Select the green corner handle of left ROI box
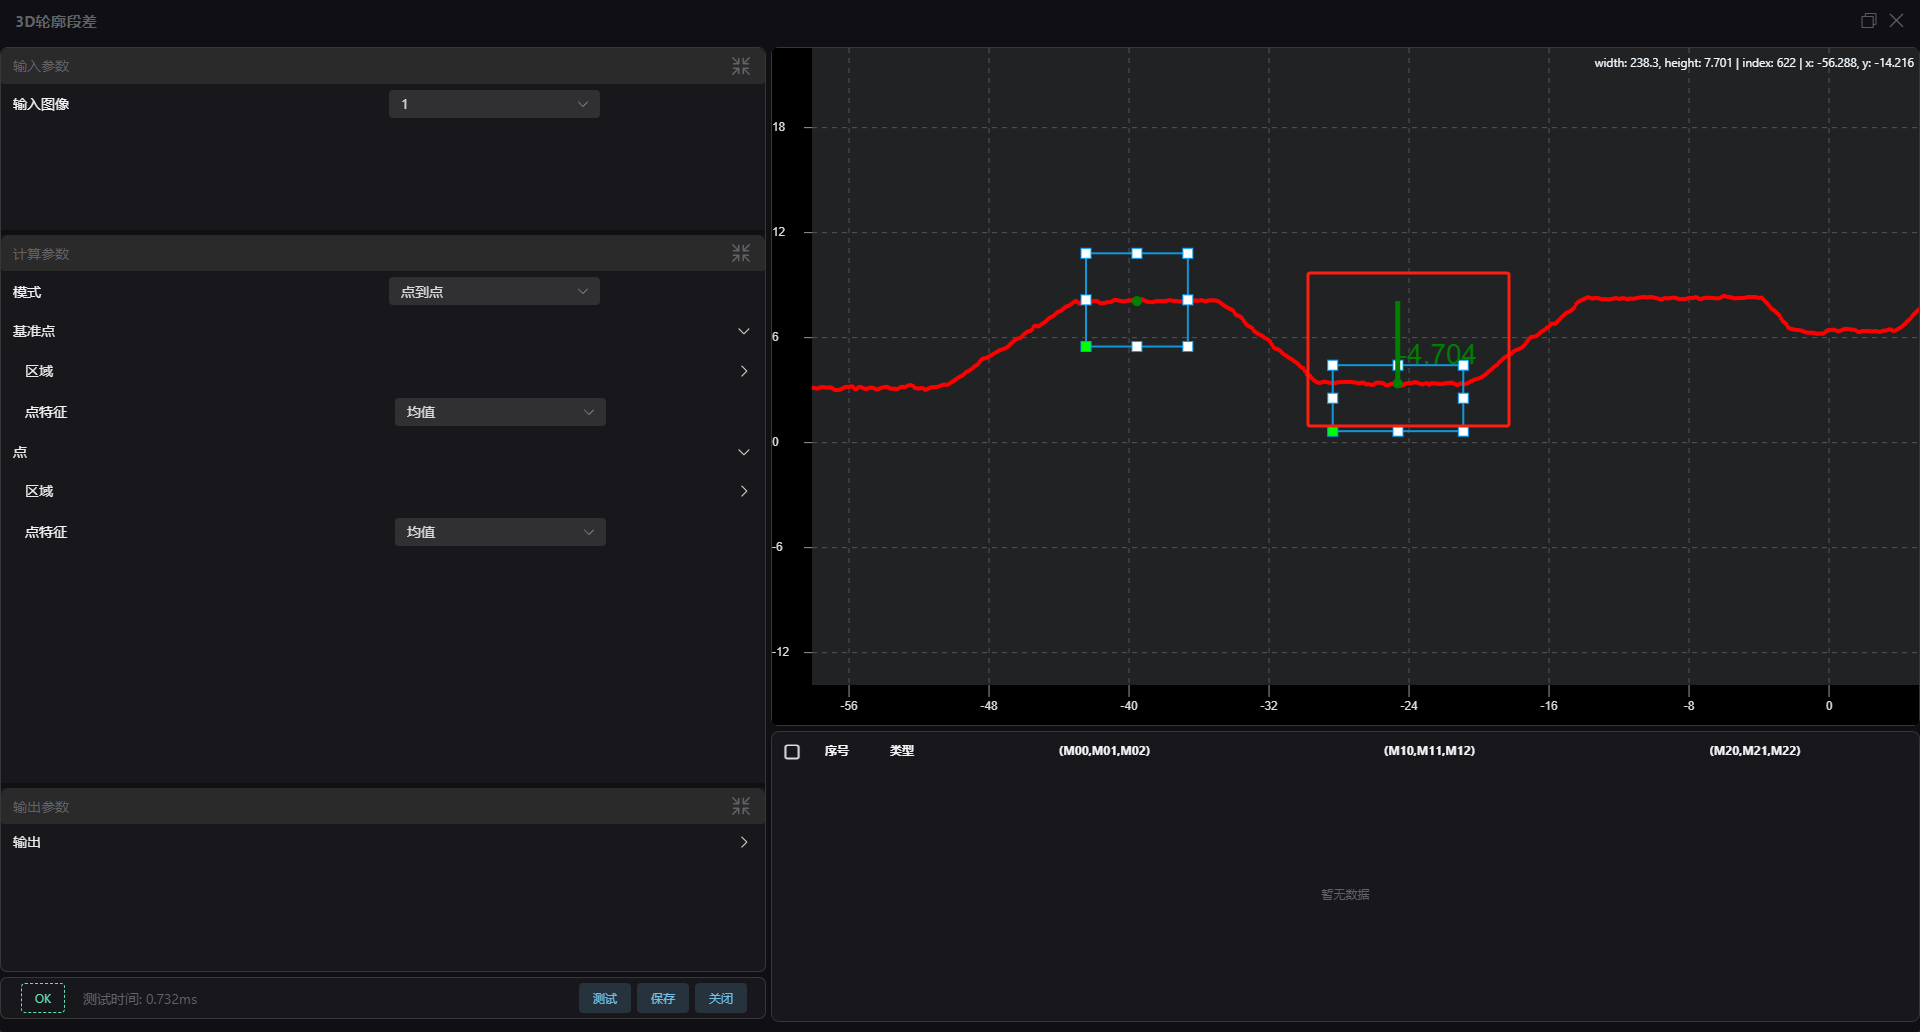 tap(1086, 347)
